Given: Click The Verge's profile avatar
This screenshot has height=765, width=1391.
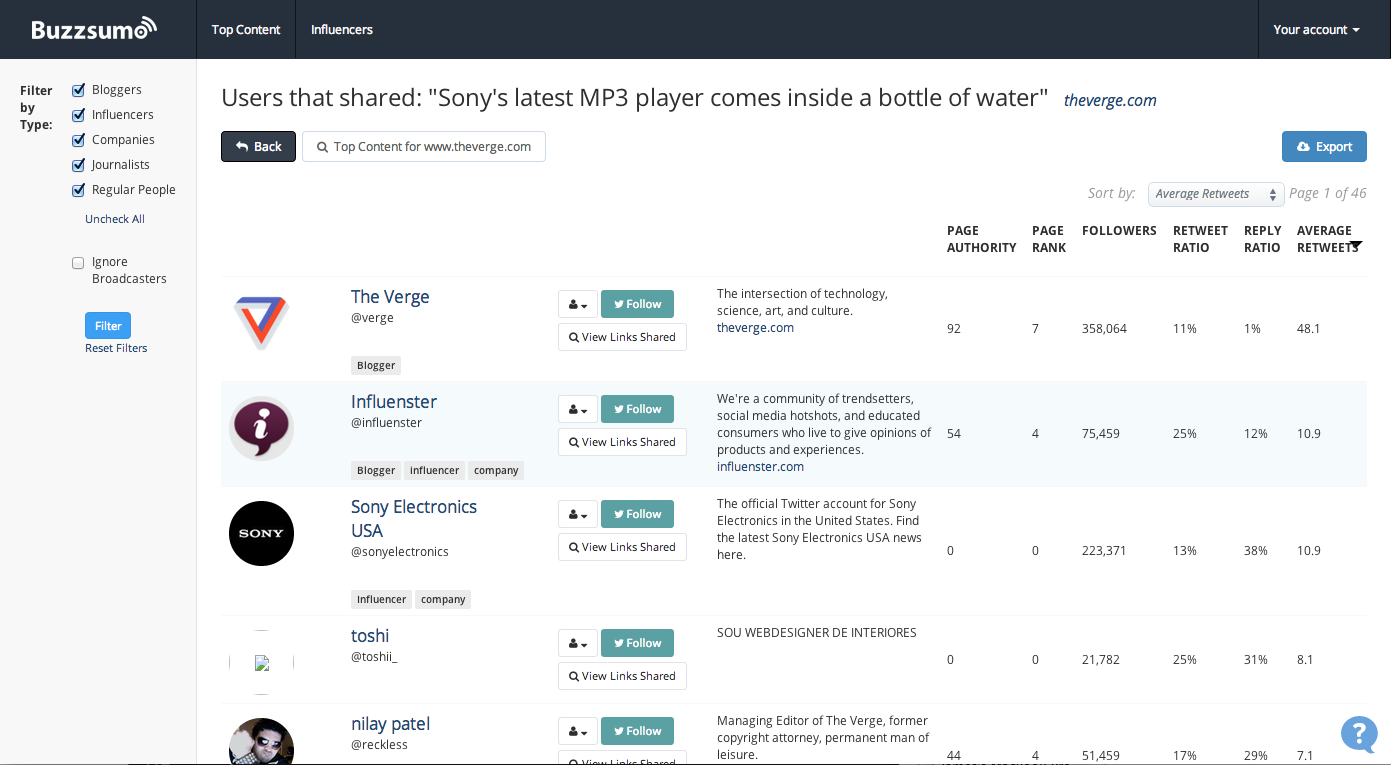Looking at the screenshot, I should coord(261,323).
